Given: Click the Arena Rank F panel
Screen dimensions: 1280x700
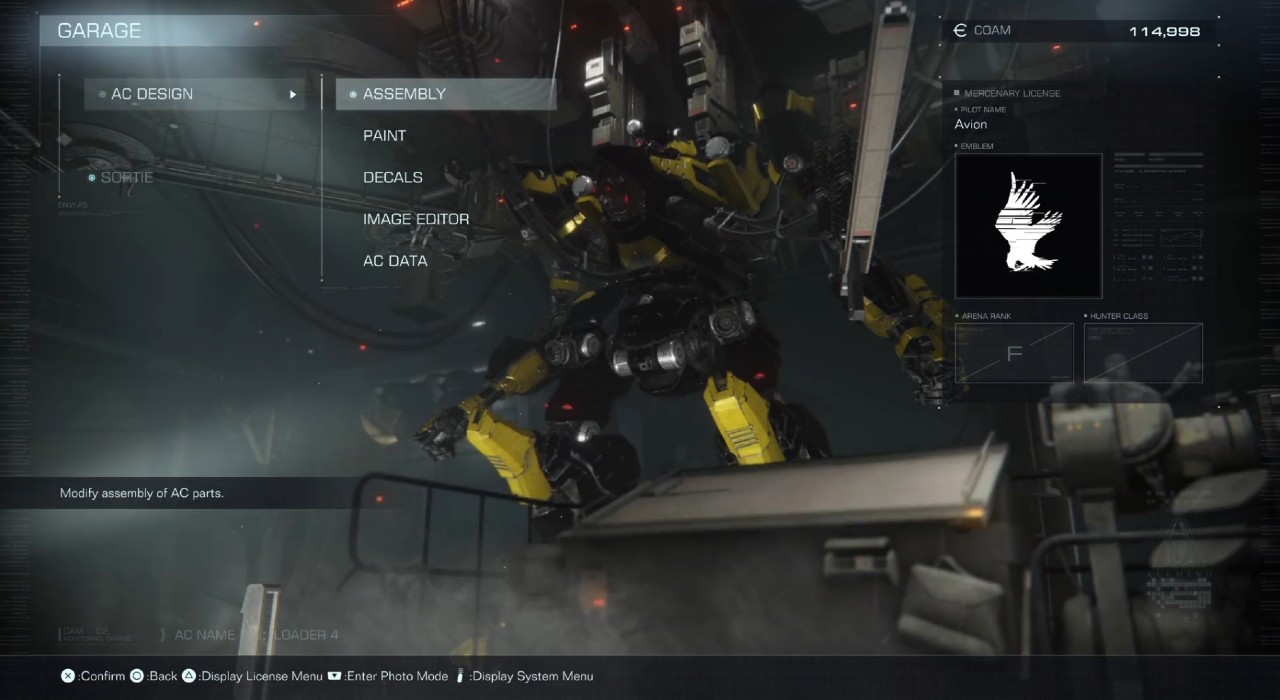Looking at the screenshot, I should [x=1014, y=352].
